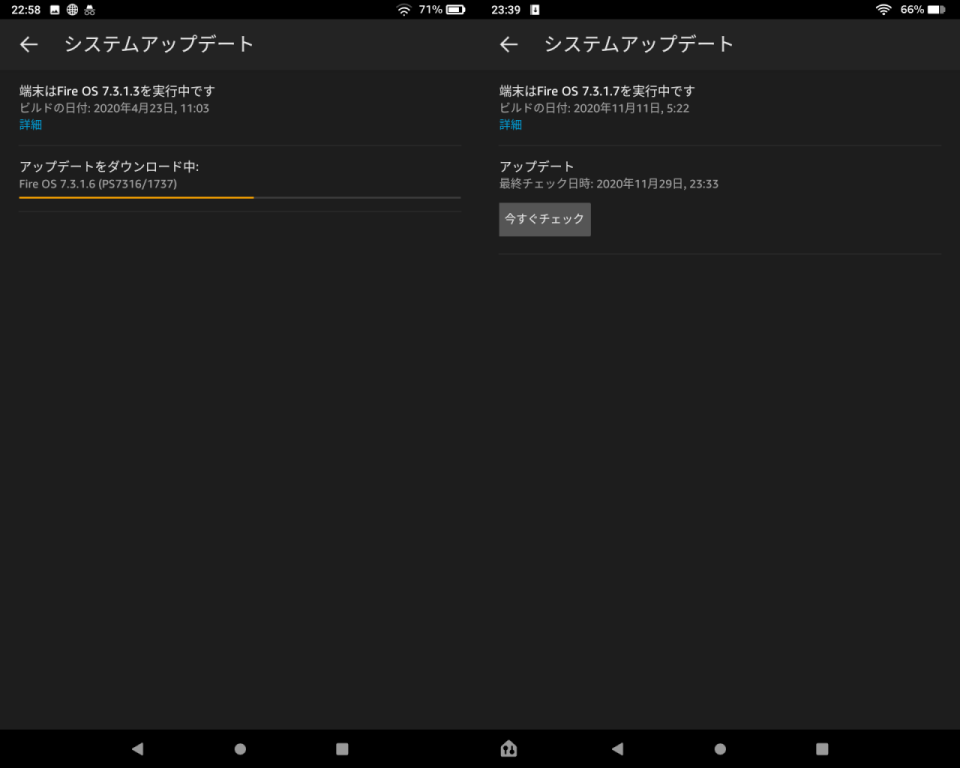Tap the image notification icon next to 22:58
960x768 pixels.
pyautogui.click(x=54, y=10)
